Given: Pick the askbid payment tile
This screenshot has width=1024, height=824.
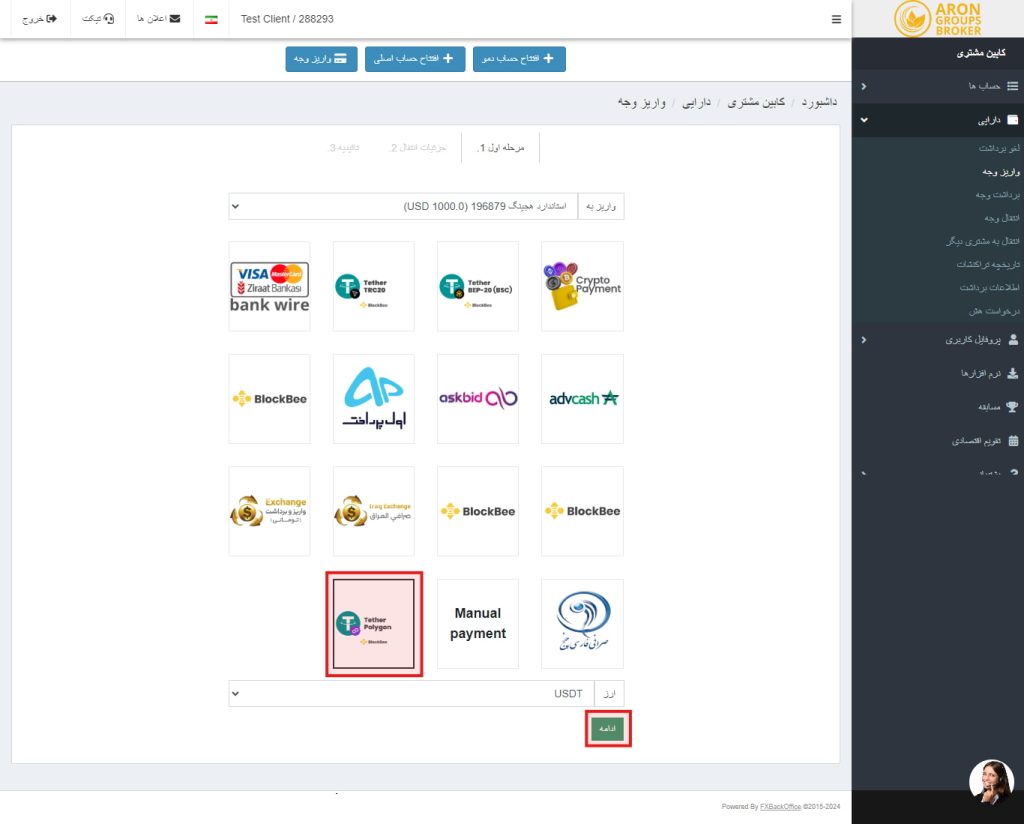Looking at the screenshot, I should 478,399.
